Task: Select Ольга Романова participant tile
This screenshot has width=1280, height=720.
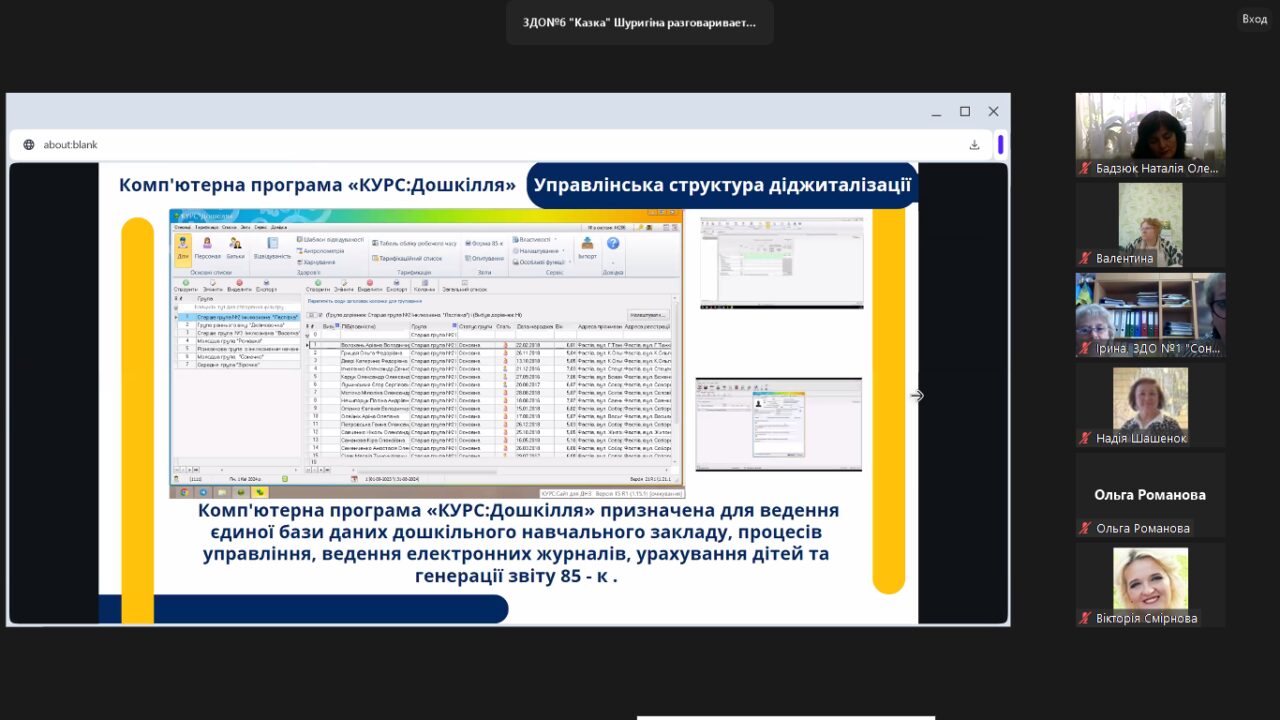Action: (x=1150, y=495)
